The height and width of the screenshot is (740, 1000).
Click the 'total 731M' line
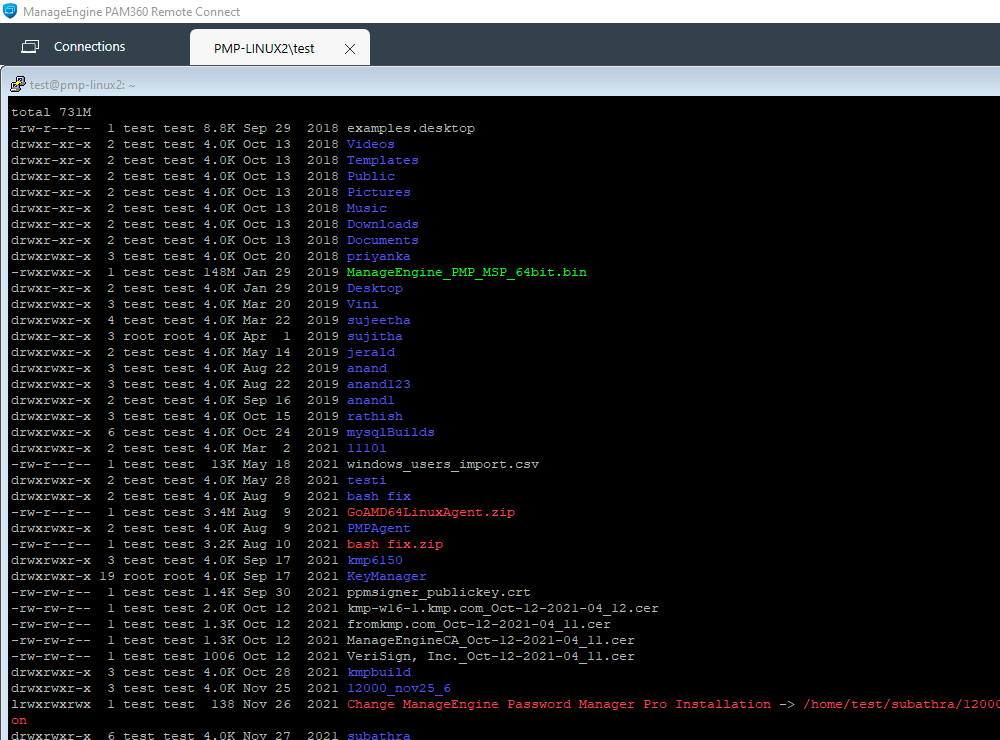point(51,112)
